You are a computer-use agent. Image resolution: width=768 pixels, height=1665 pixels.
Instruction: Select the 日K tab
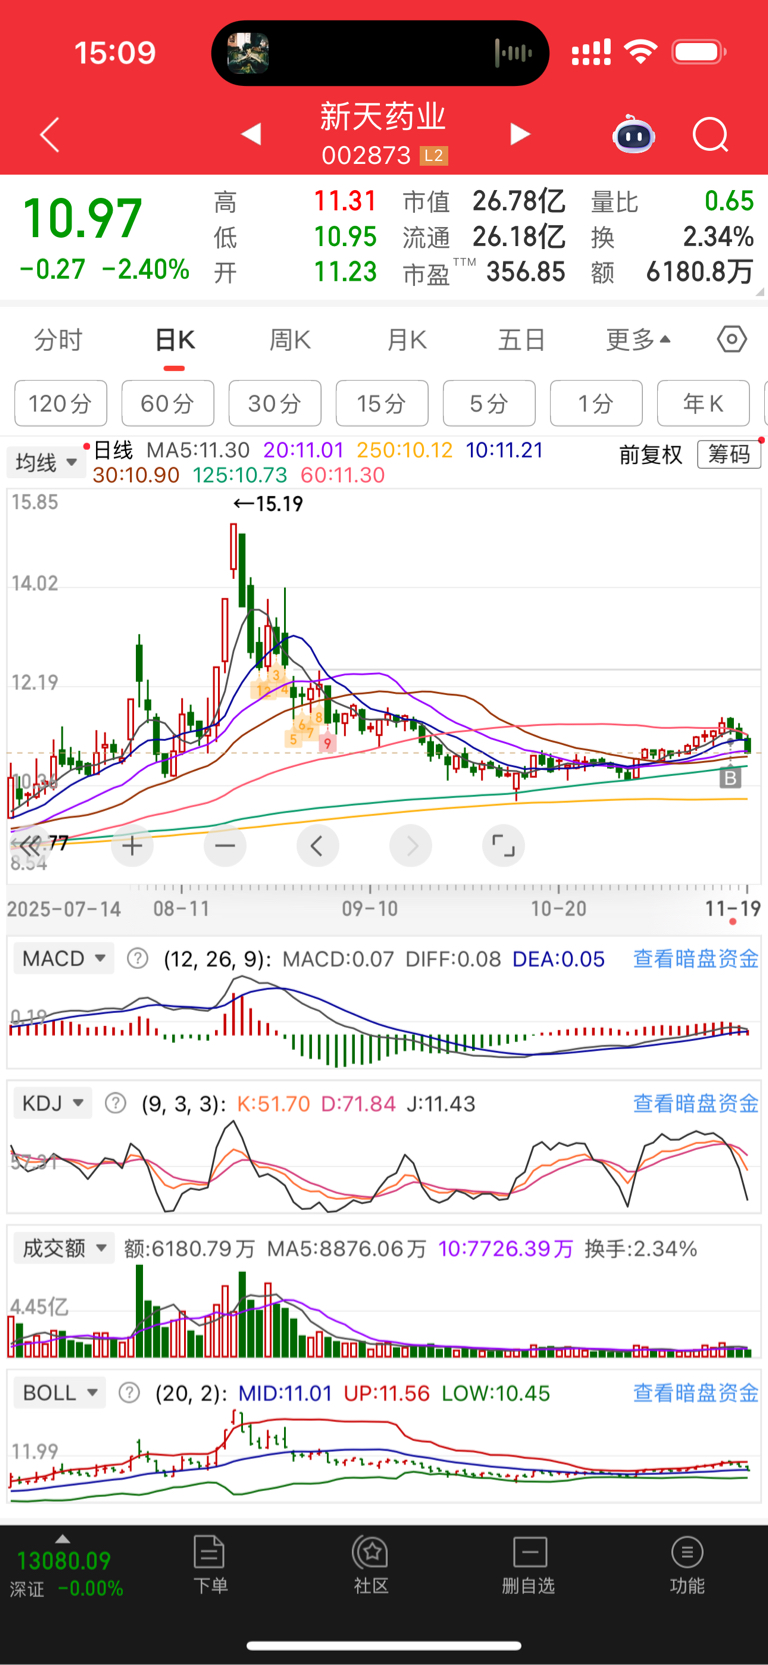(x=175, y=340)
